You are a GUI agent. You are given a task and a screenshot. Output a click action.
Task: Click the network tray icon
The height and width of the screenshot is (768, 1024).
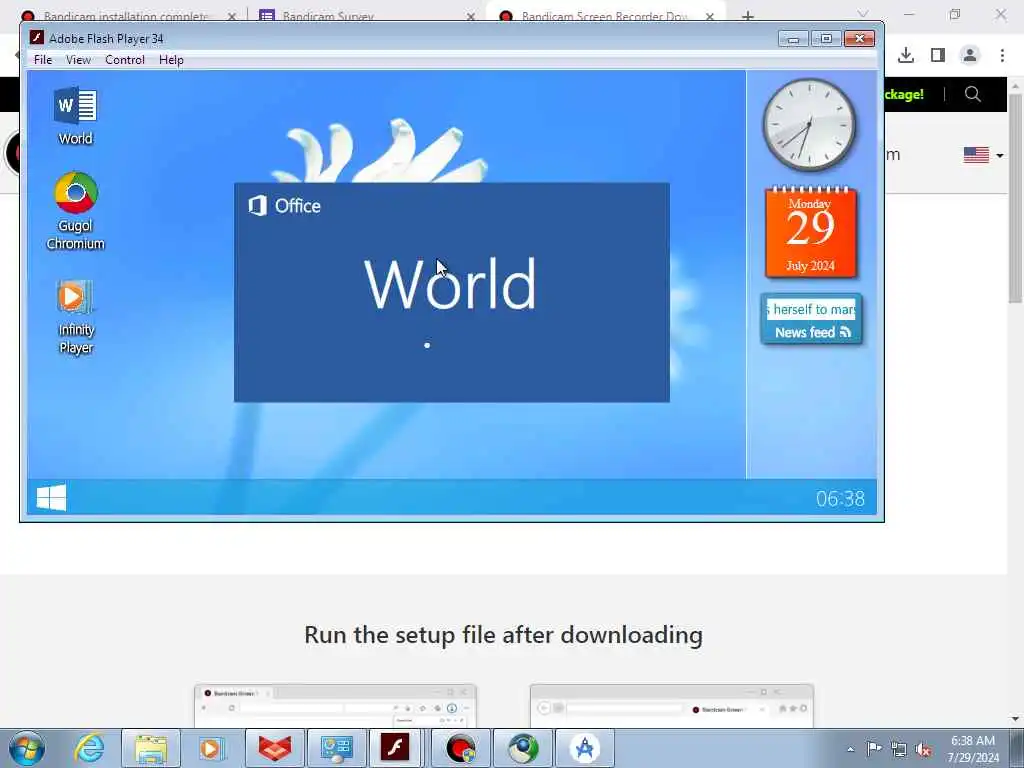click(899, 749)
